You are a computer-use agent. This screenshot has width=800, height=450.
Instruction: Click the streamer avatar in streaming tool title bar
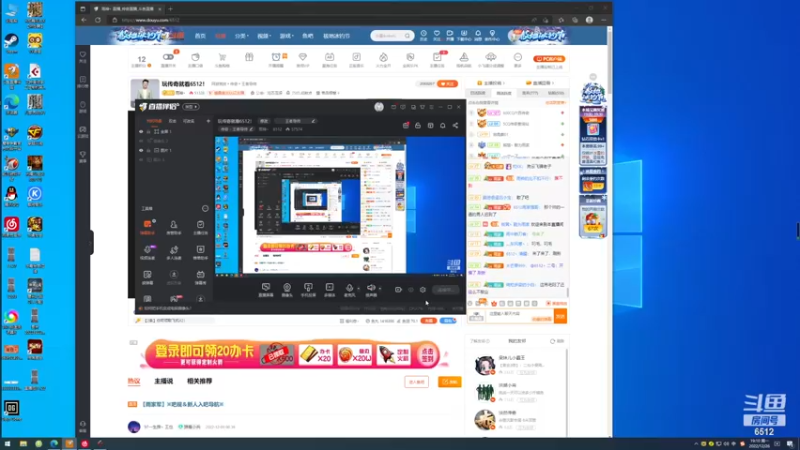pyautogui.click(x=379, y=107)
